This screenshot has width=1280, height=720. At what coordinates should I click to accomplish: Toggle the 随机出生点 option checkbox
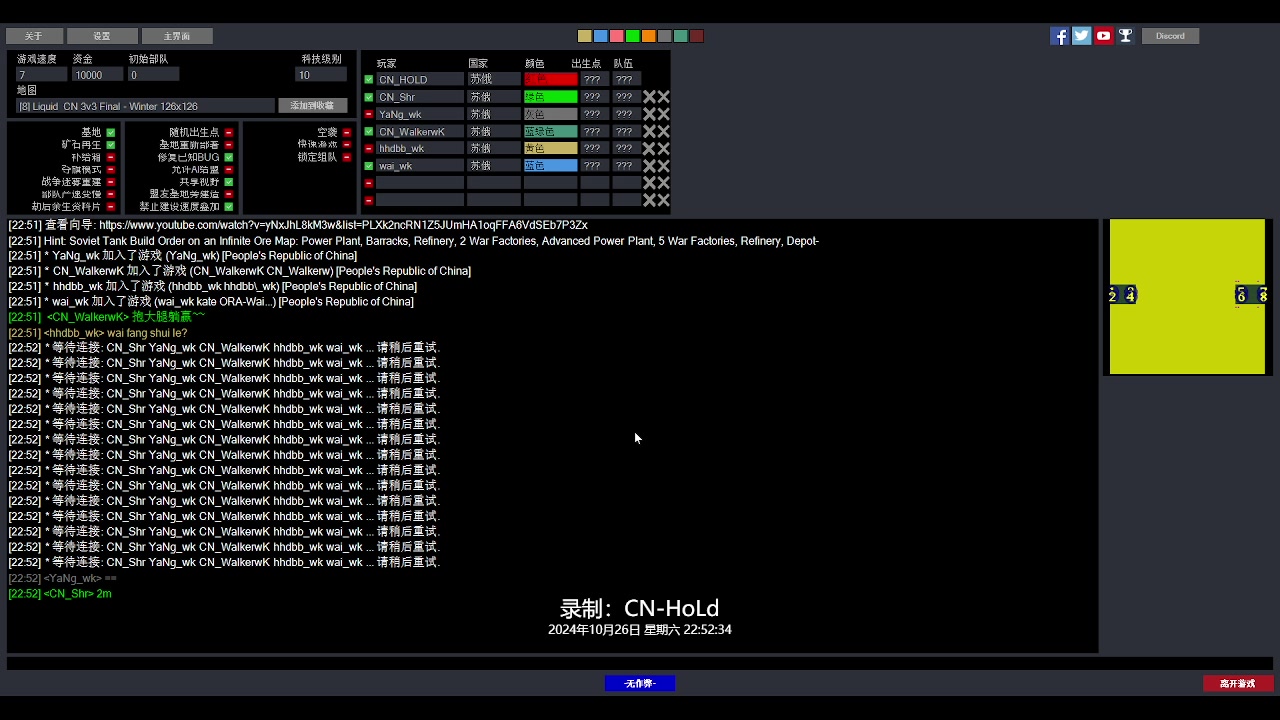(x=229, y=132)
